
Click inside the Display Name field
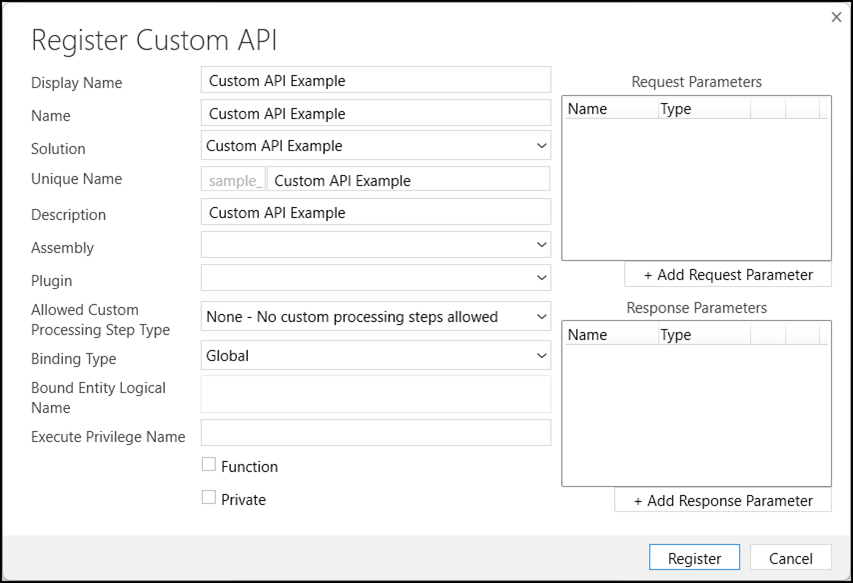(x=375, y=80)
